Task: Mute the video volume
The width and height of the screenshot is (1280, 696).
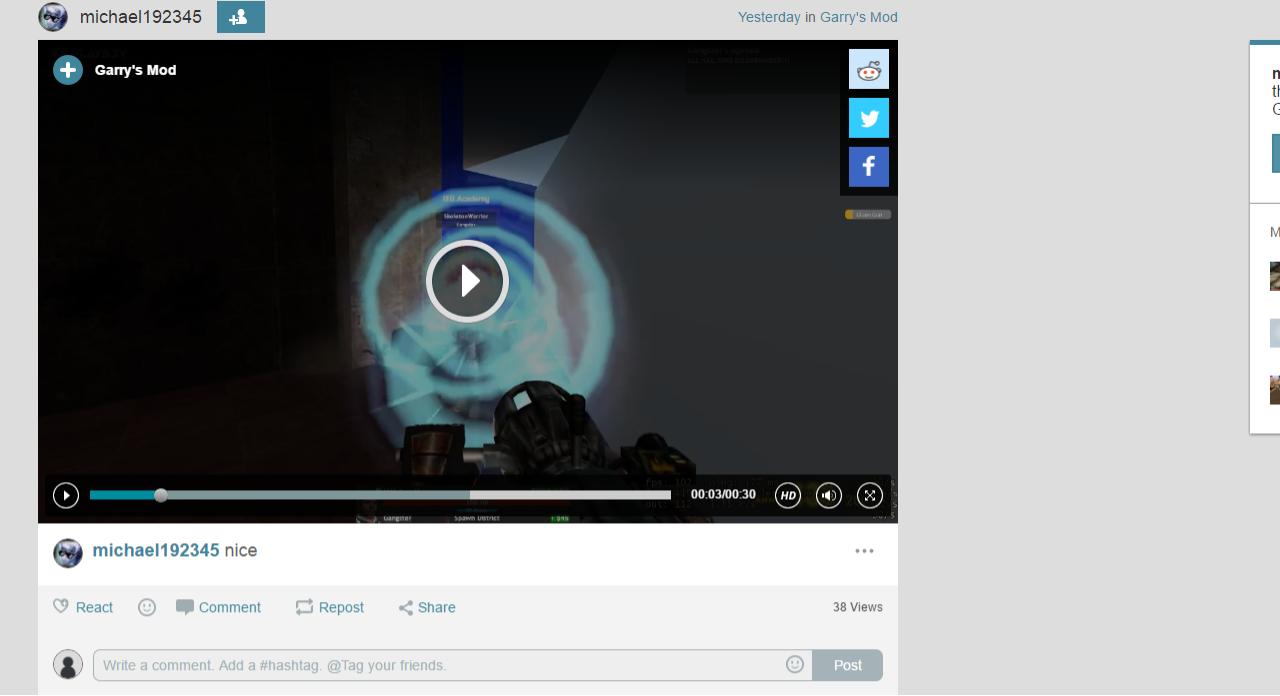Action: coord(829,495)
